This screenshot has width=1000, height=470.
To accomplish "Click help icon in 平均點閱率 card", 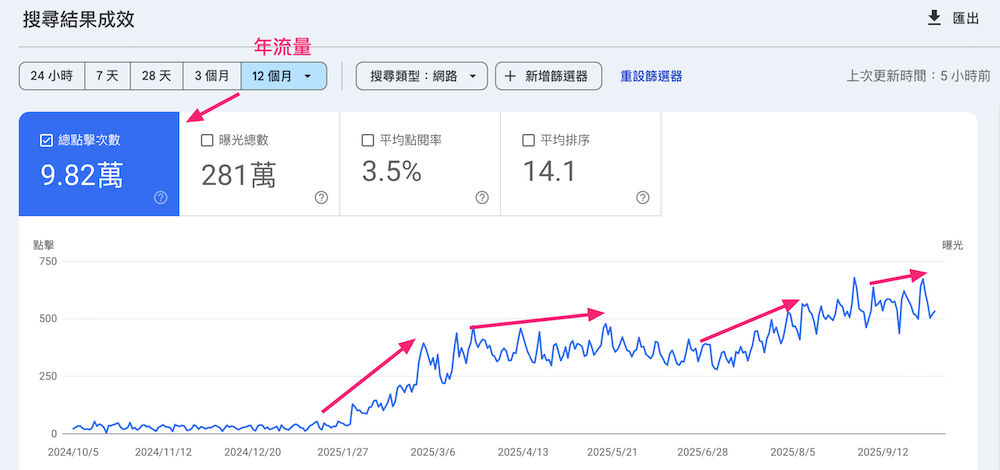I will point(481,198).
